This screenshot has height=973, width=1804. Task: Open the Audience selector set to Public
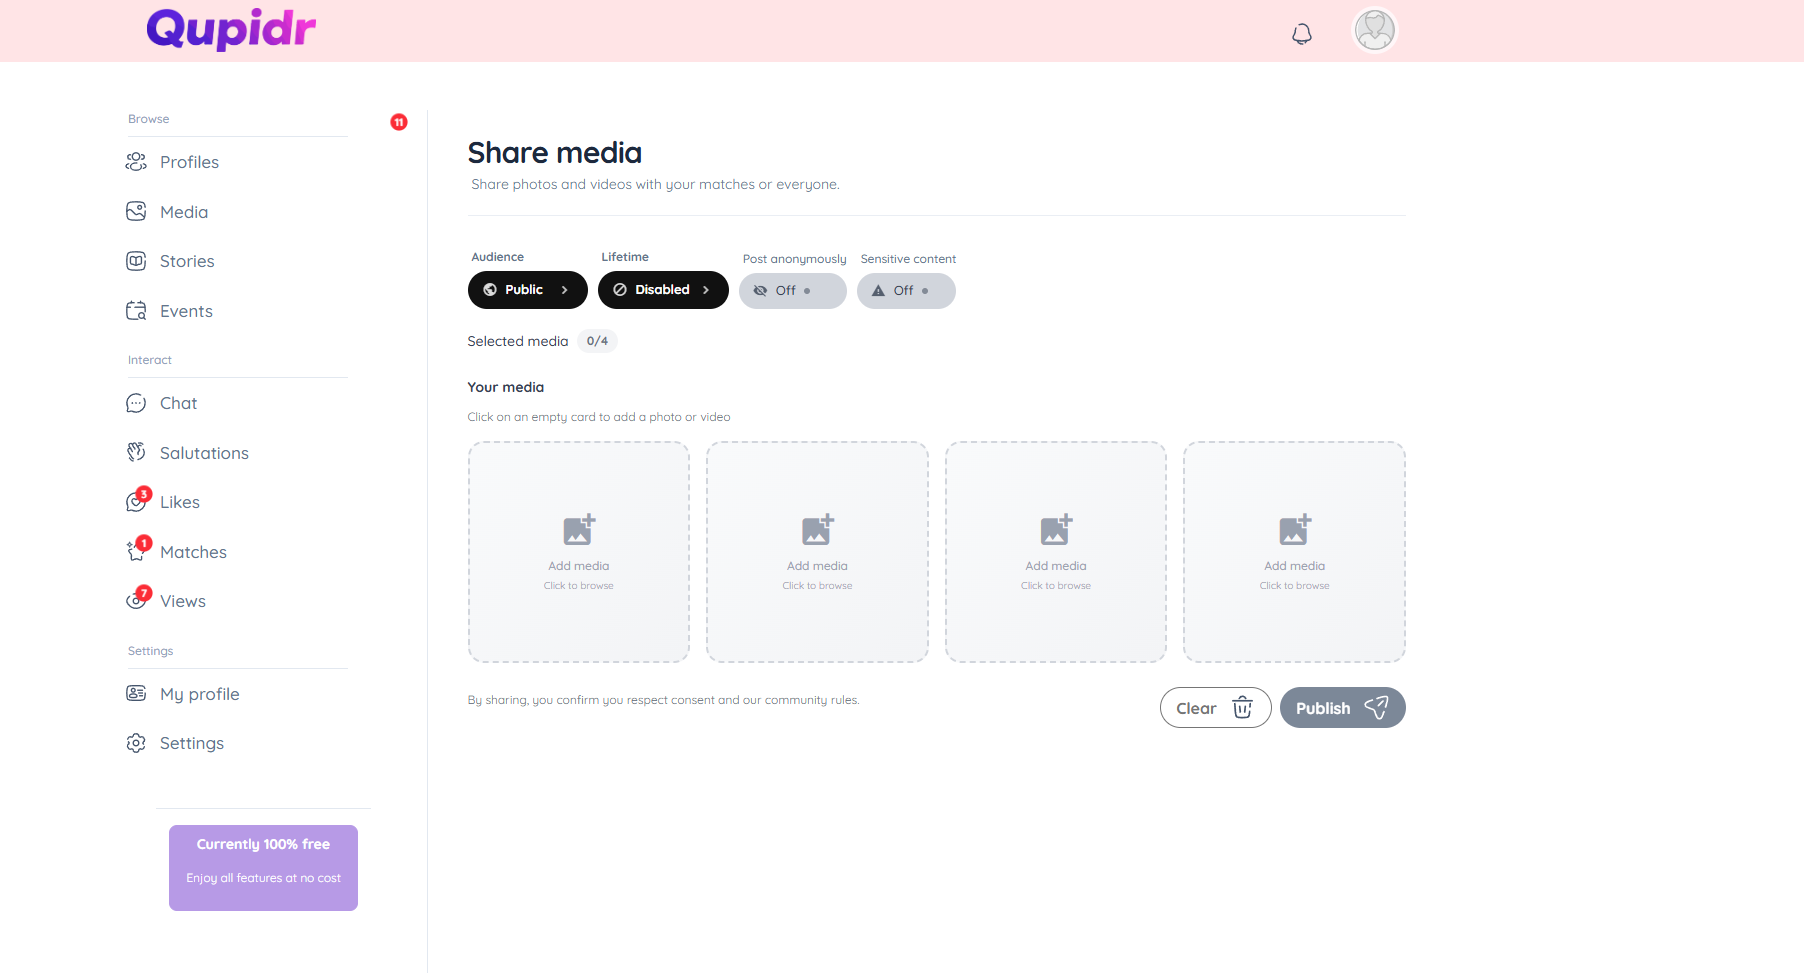pyautogui.click(x=527, y=289)
